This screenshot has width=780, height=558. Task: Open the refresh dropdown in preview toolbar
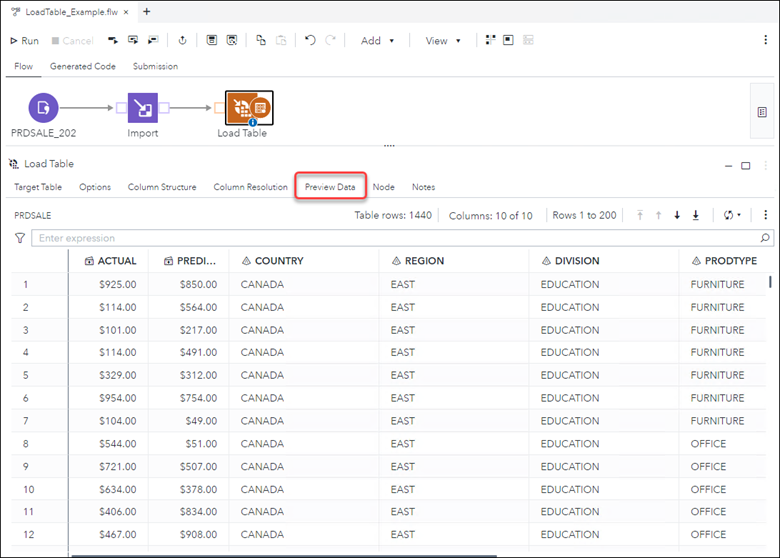tap(732, 215)
